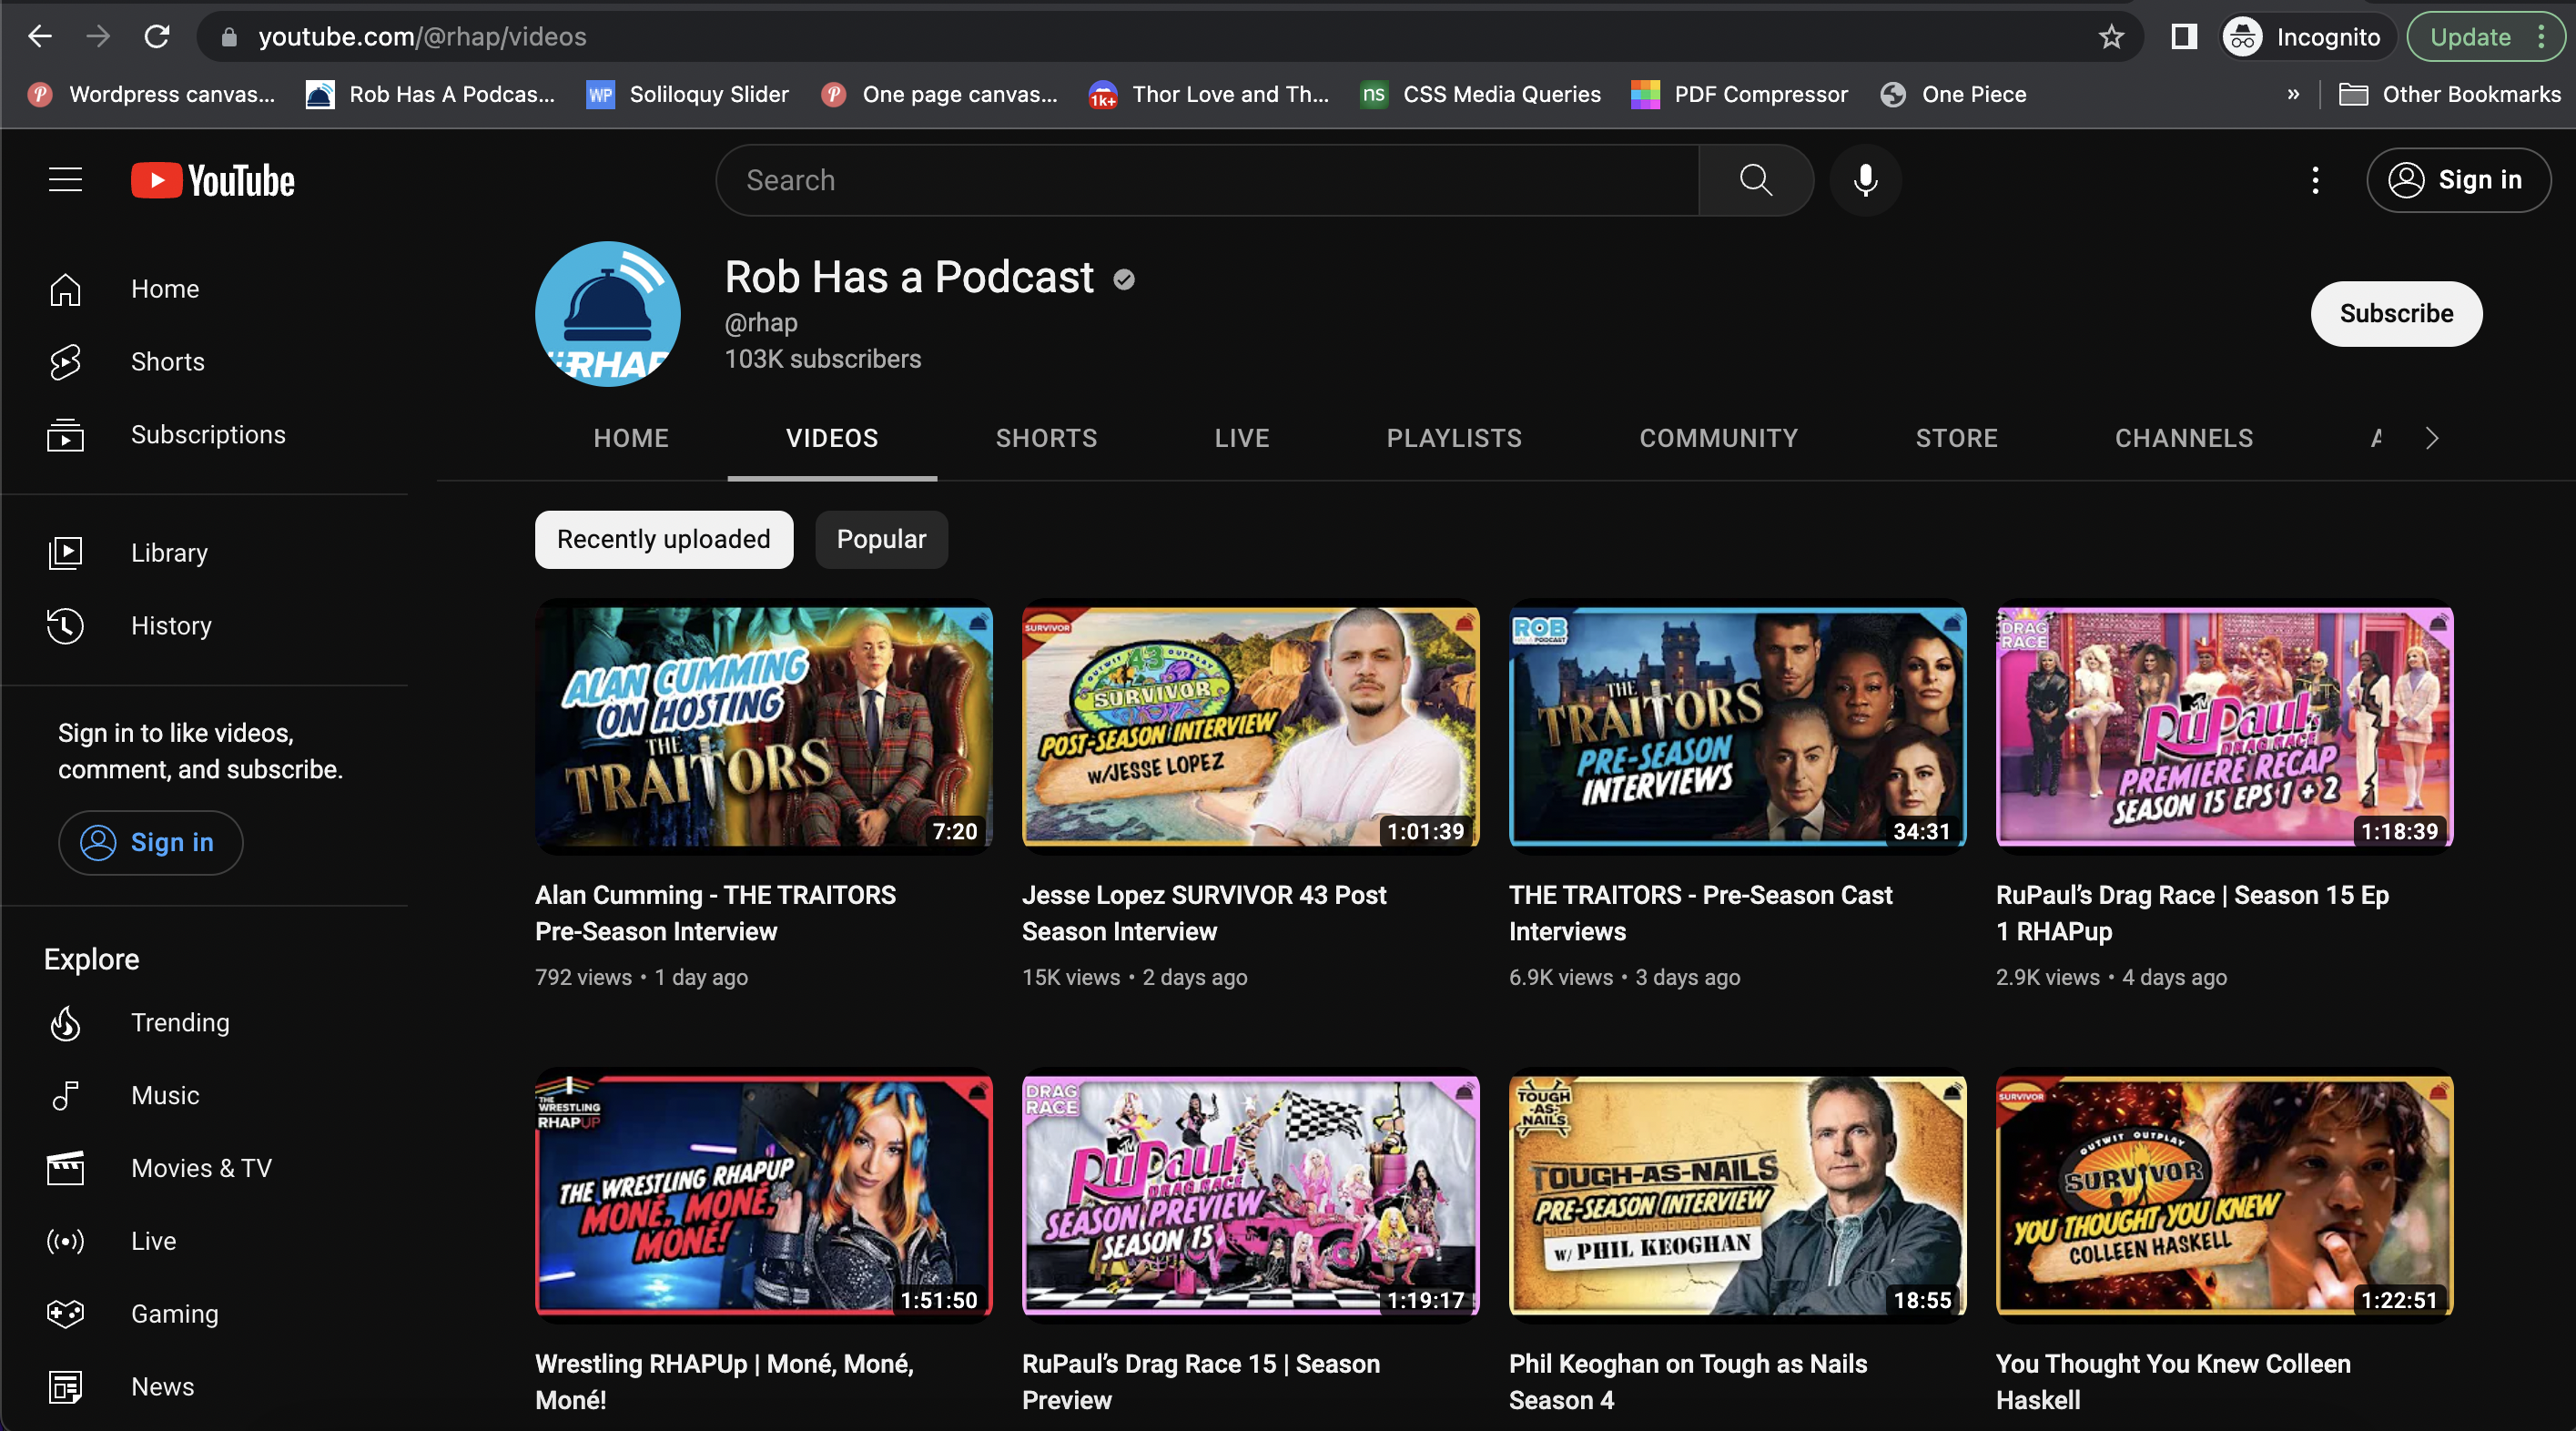Viewport: 2576px width, 1431px height.
Task: Open the One Piece bookmark
Action: coord(1953,94)
